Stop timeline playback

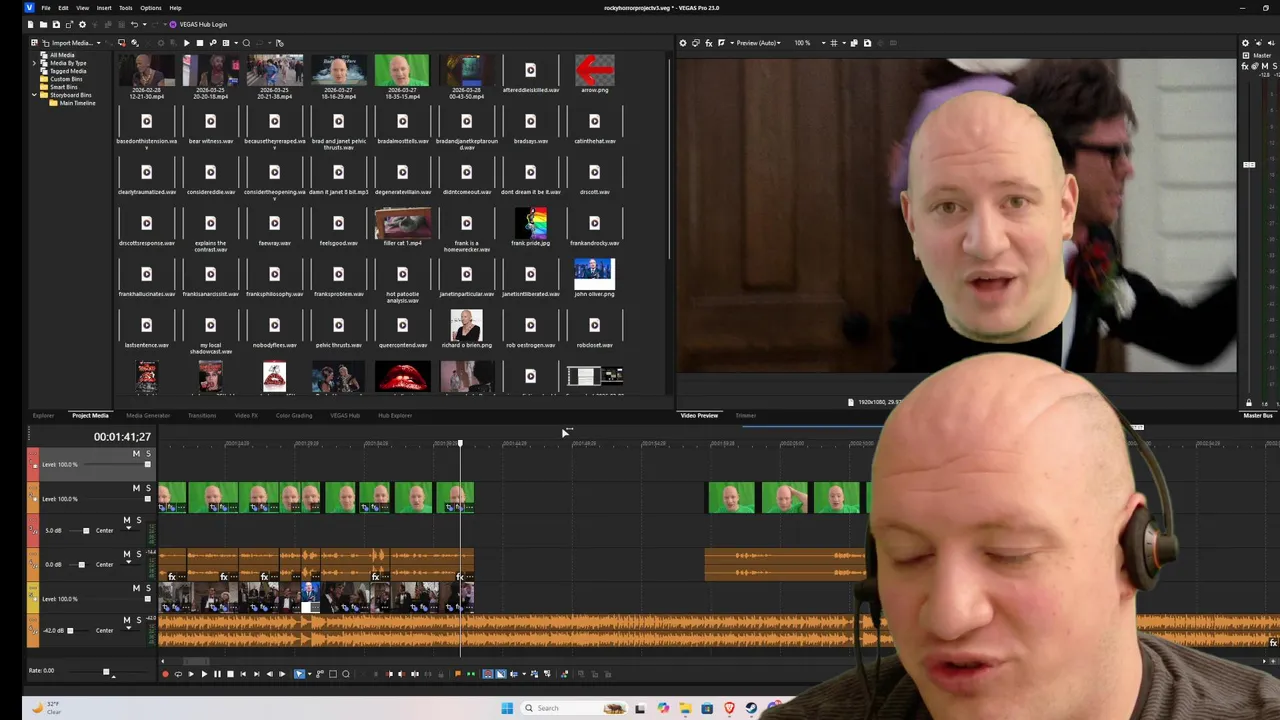pos(230,674)
